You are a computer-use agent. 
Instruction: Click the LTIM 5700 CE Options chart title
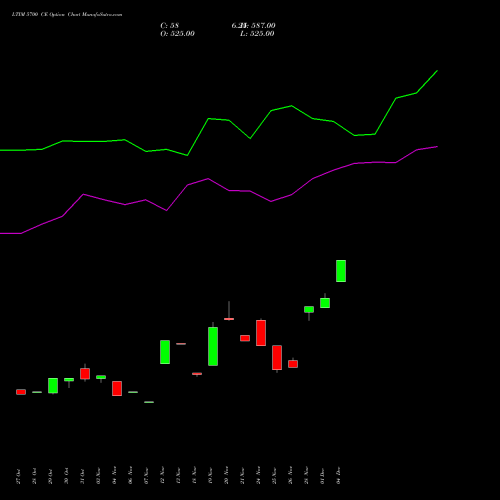coord(67,15)
